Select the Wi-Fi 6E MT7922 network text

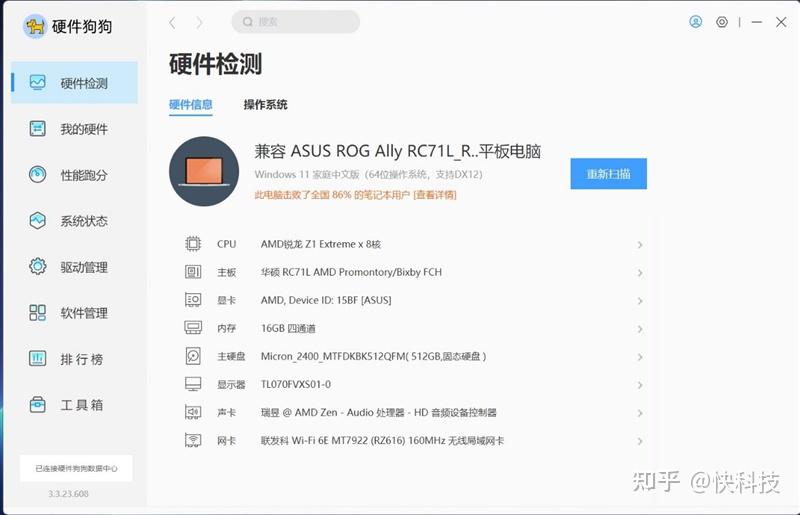click(x=382, y=440)
